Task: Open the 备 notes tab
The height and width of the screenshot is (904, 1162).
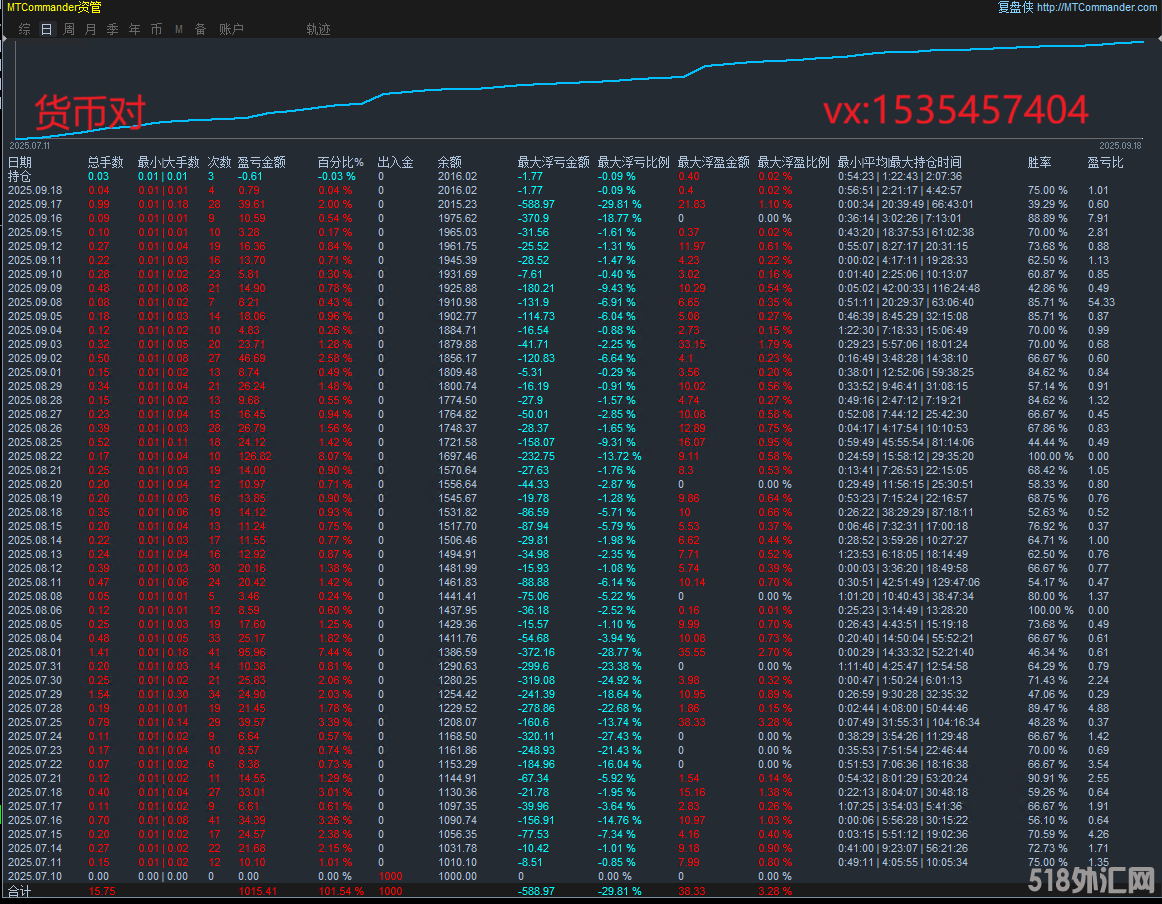Action: click(200, 30)
